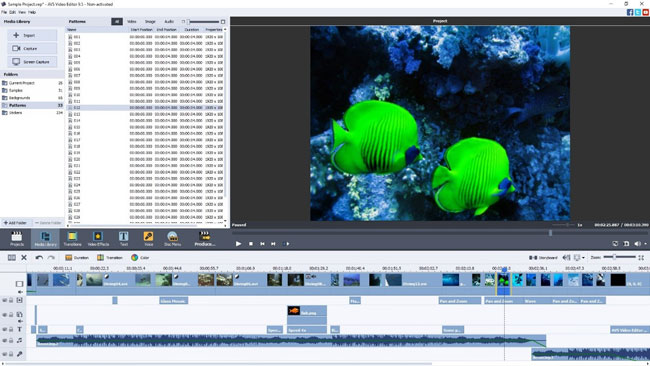This screenshot has width=650, height=366.
Task: Open the Media Library section
Action: click(x=45, y=239)
